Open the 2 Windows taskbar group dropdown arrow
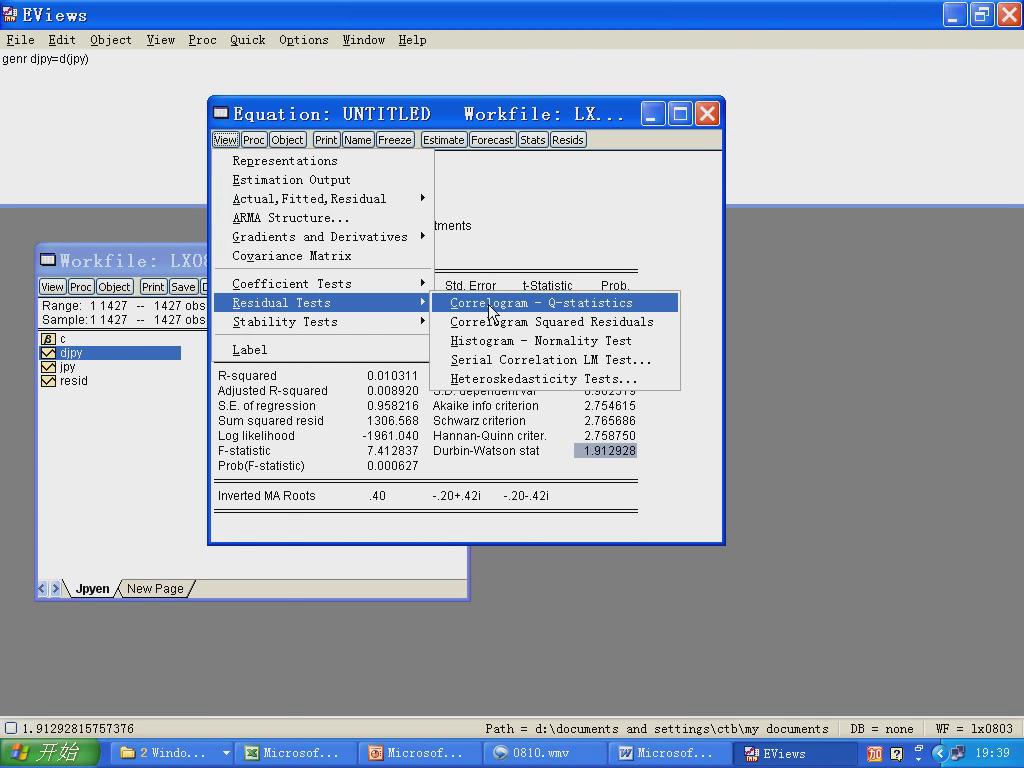The image size is (1024, 768). (225, 753)
